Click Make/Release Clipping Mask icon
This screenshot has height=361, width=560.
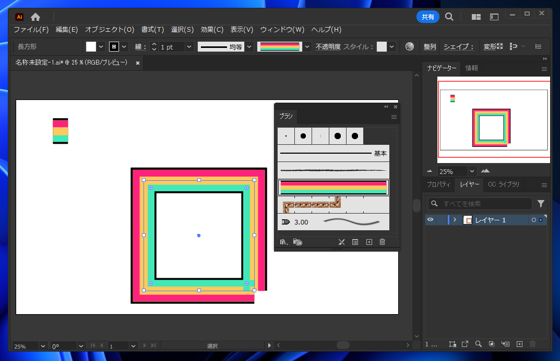click(x=492, y=344)
